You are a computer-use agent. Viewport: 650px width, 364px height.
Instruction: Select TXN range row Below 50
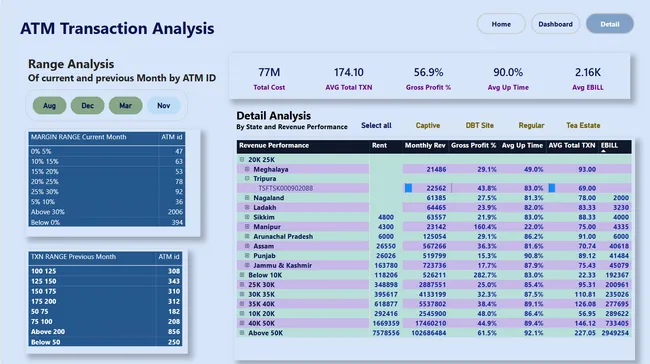pyautogui.click(x=105, y=342)
